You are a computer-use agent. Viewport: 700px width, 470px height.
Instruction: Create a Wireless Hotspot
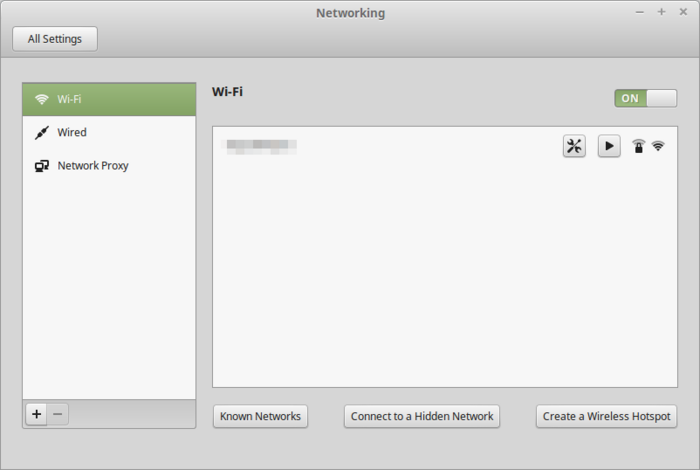click(606, 416)
